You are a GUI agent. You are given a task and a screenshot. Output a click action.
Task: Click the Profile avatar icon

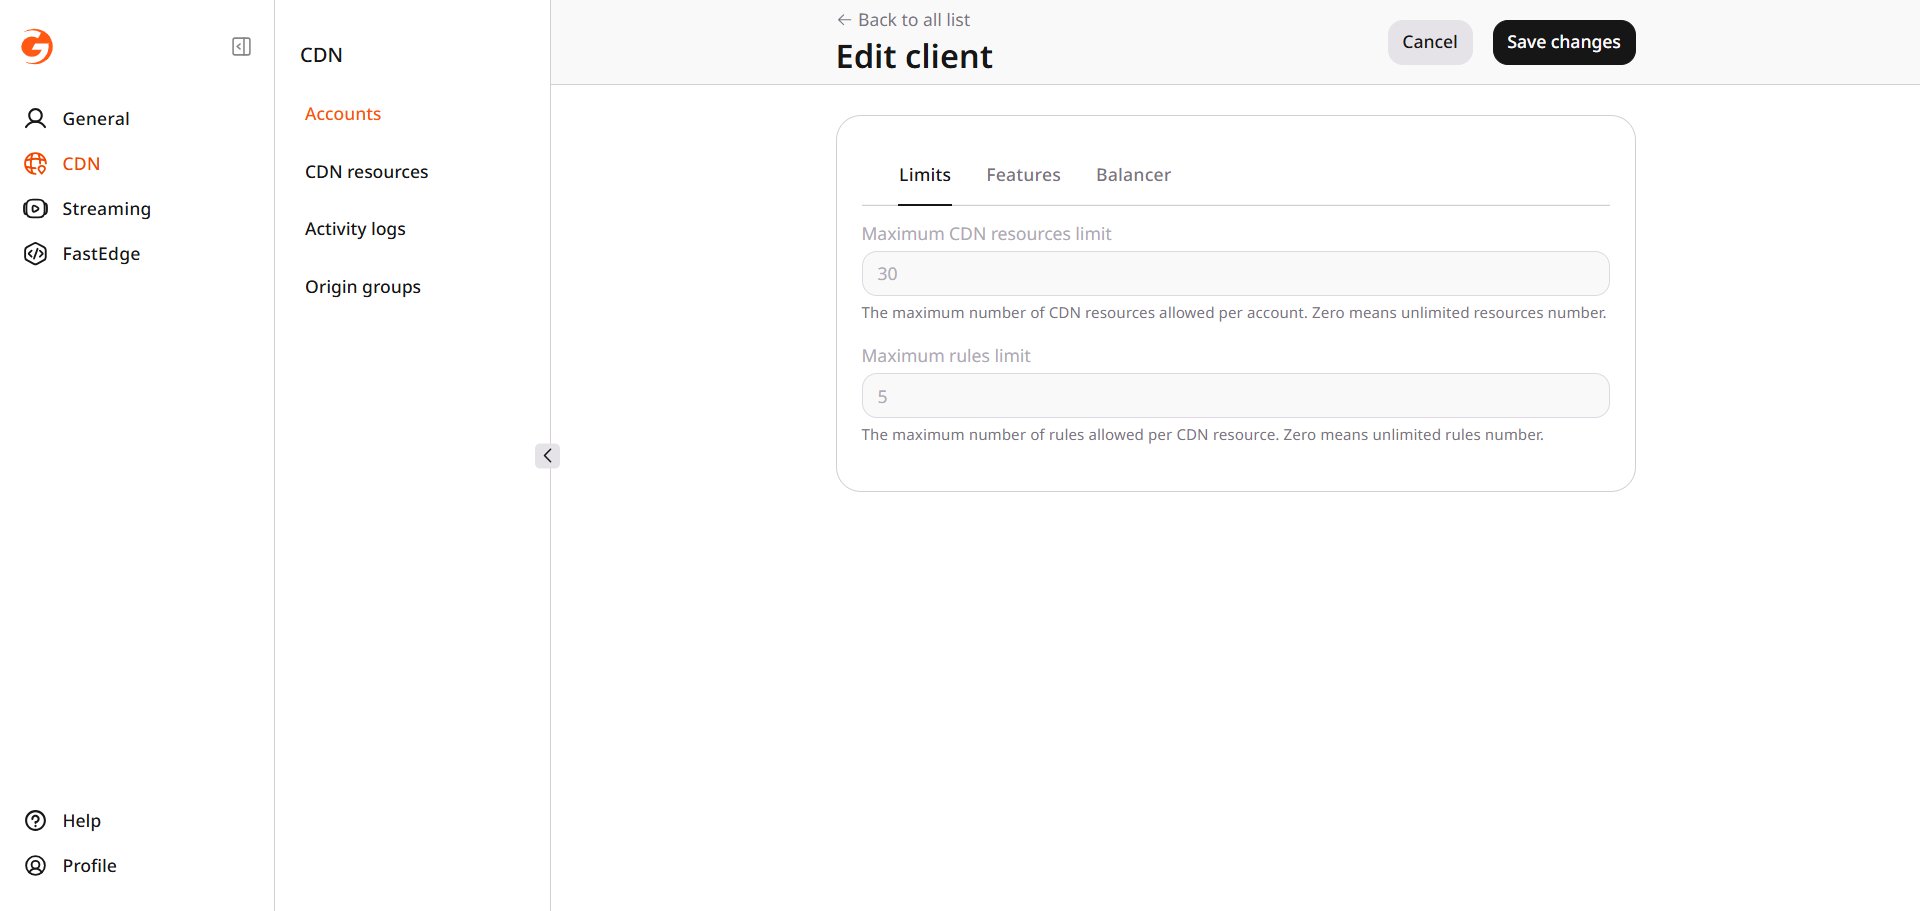tap(36, 865)
